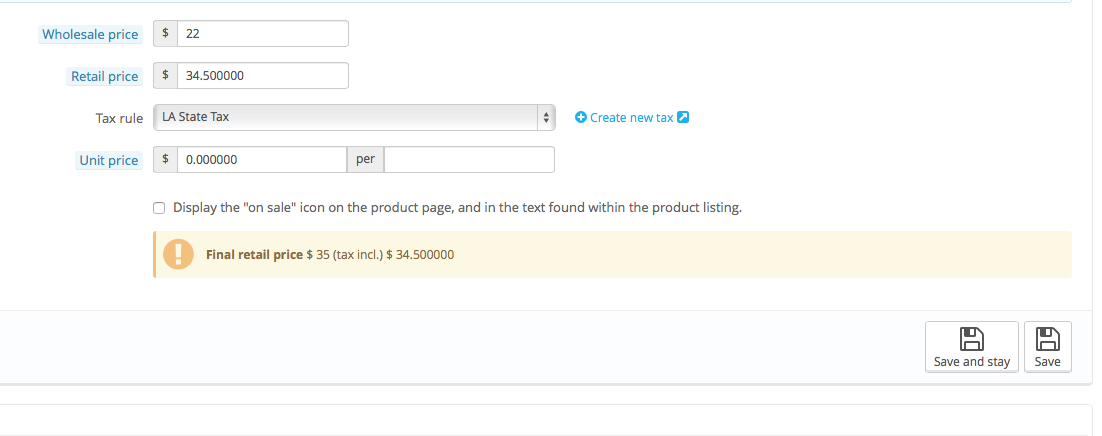Open the Create new tax link
Viewport: 1102px width, 436px height.
point(631,118)
